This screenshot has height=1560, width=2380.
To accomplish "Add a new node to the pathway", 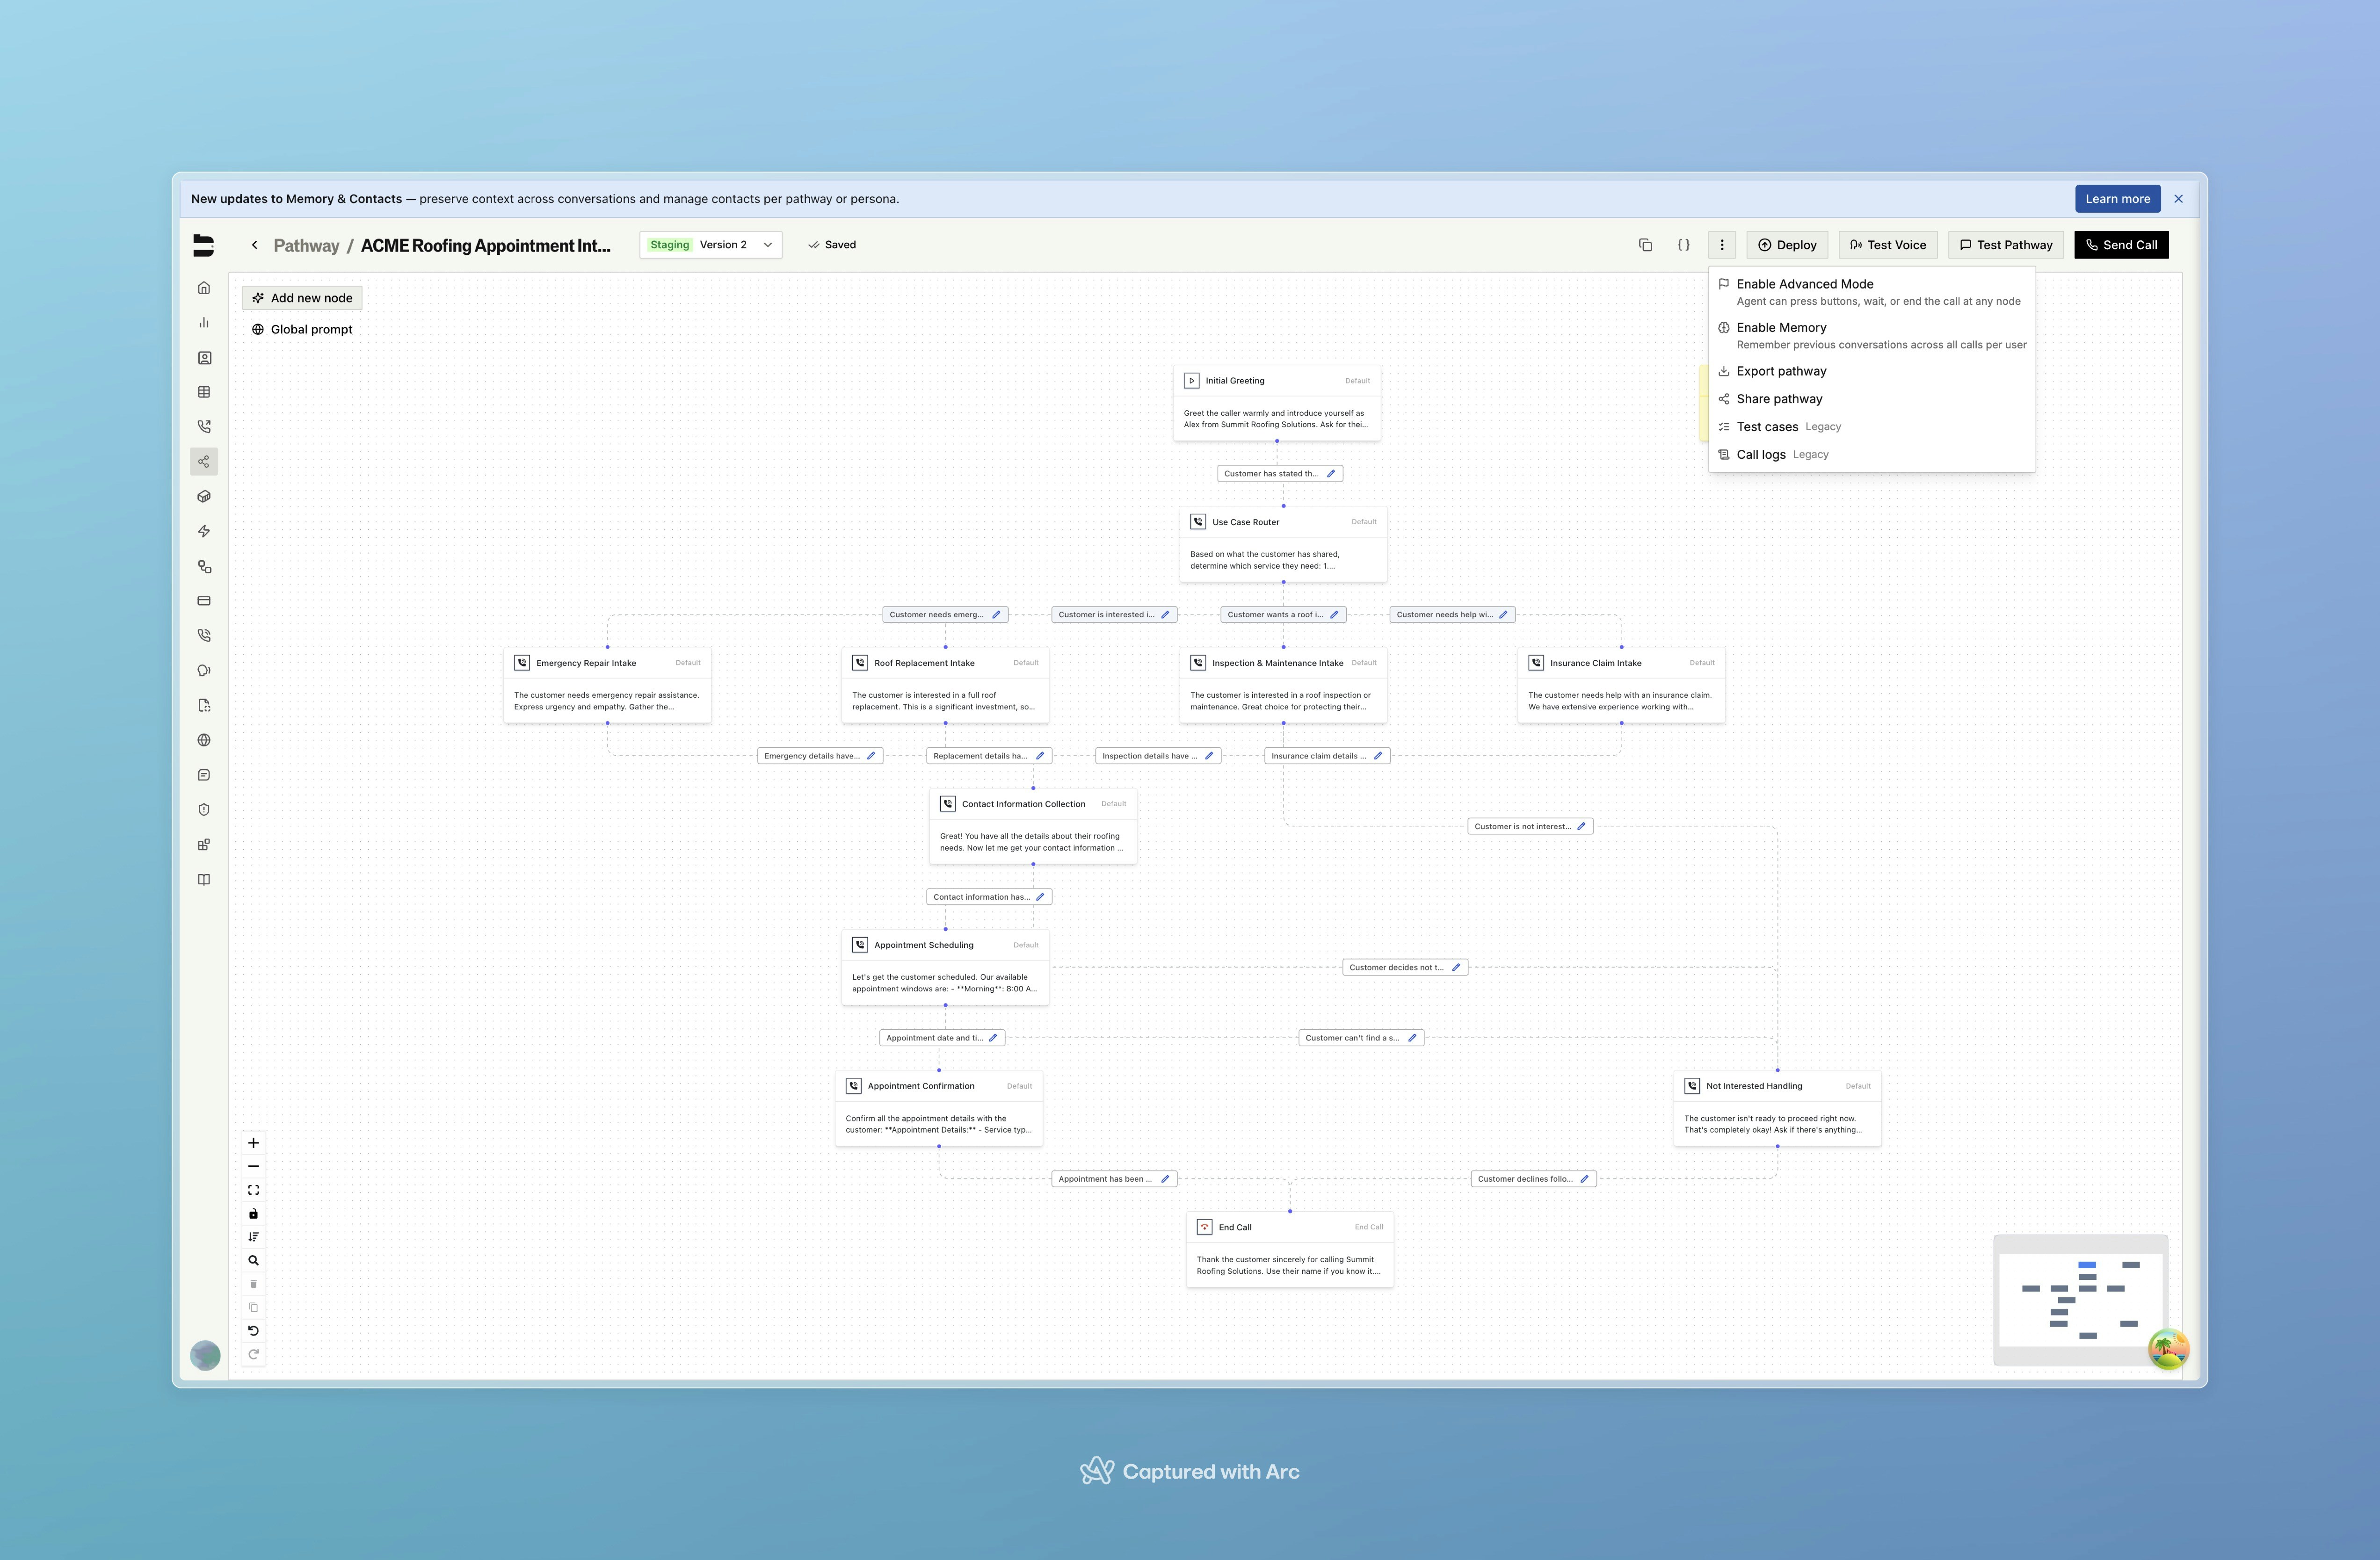I will [302, 297].
